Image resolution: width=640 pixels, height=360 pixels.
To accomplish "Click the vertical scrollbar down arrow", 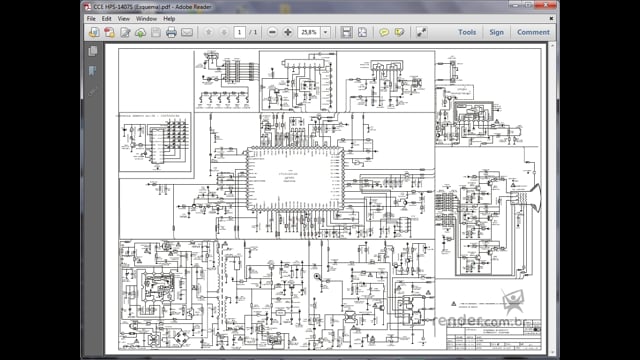I will coord(552,351).
